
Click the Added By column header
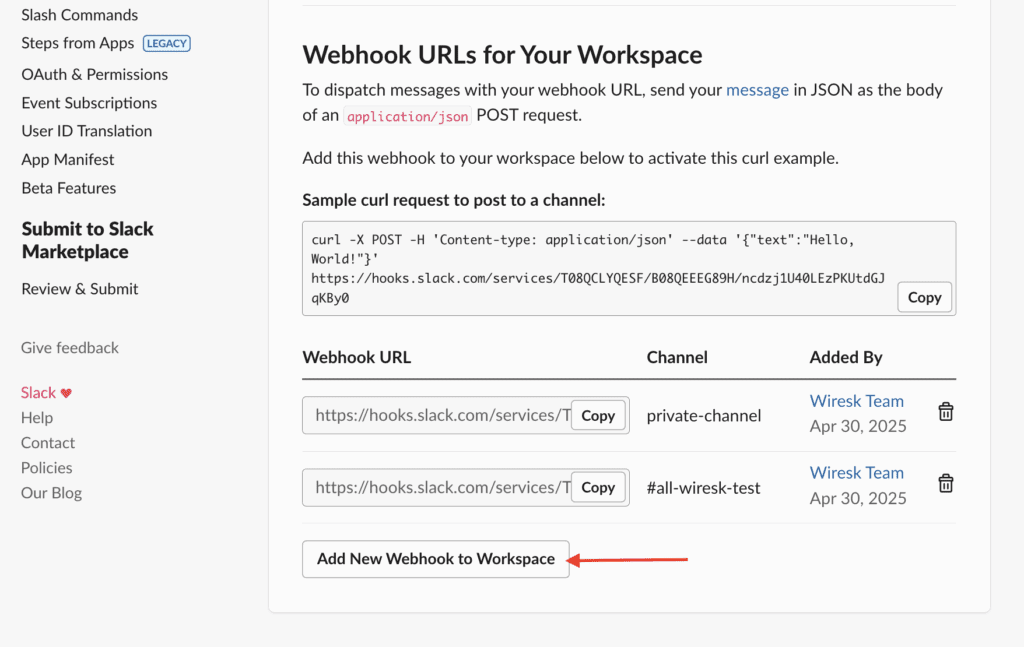[x=846, y=357]
